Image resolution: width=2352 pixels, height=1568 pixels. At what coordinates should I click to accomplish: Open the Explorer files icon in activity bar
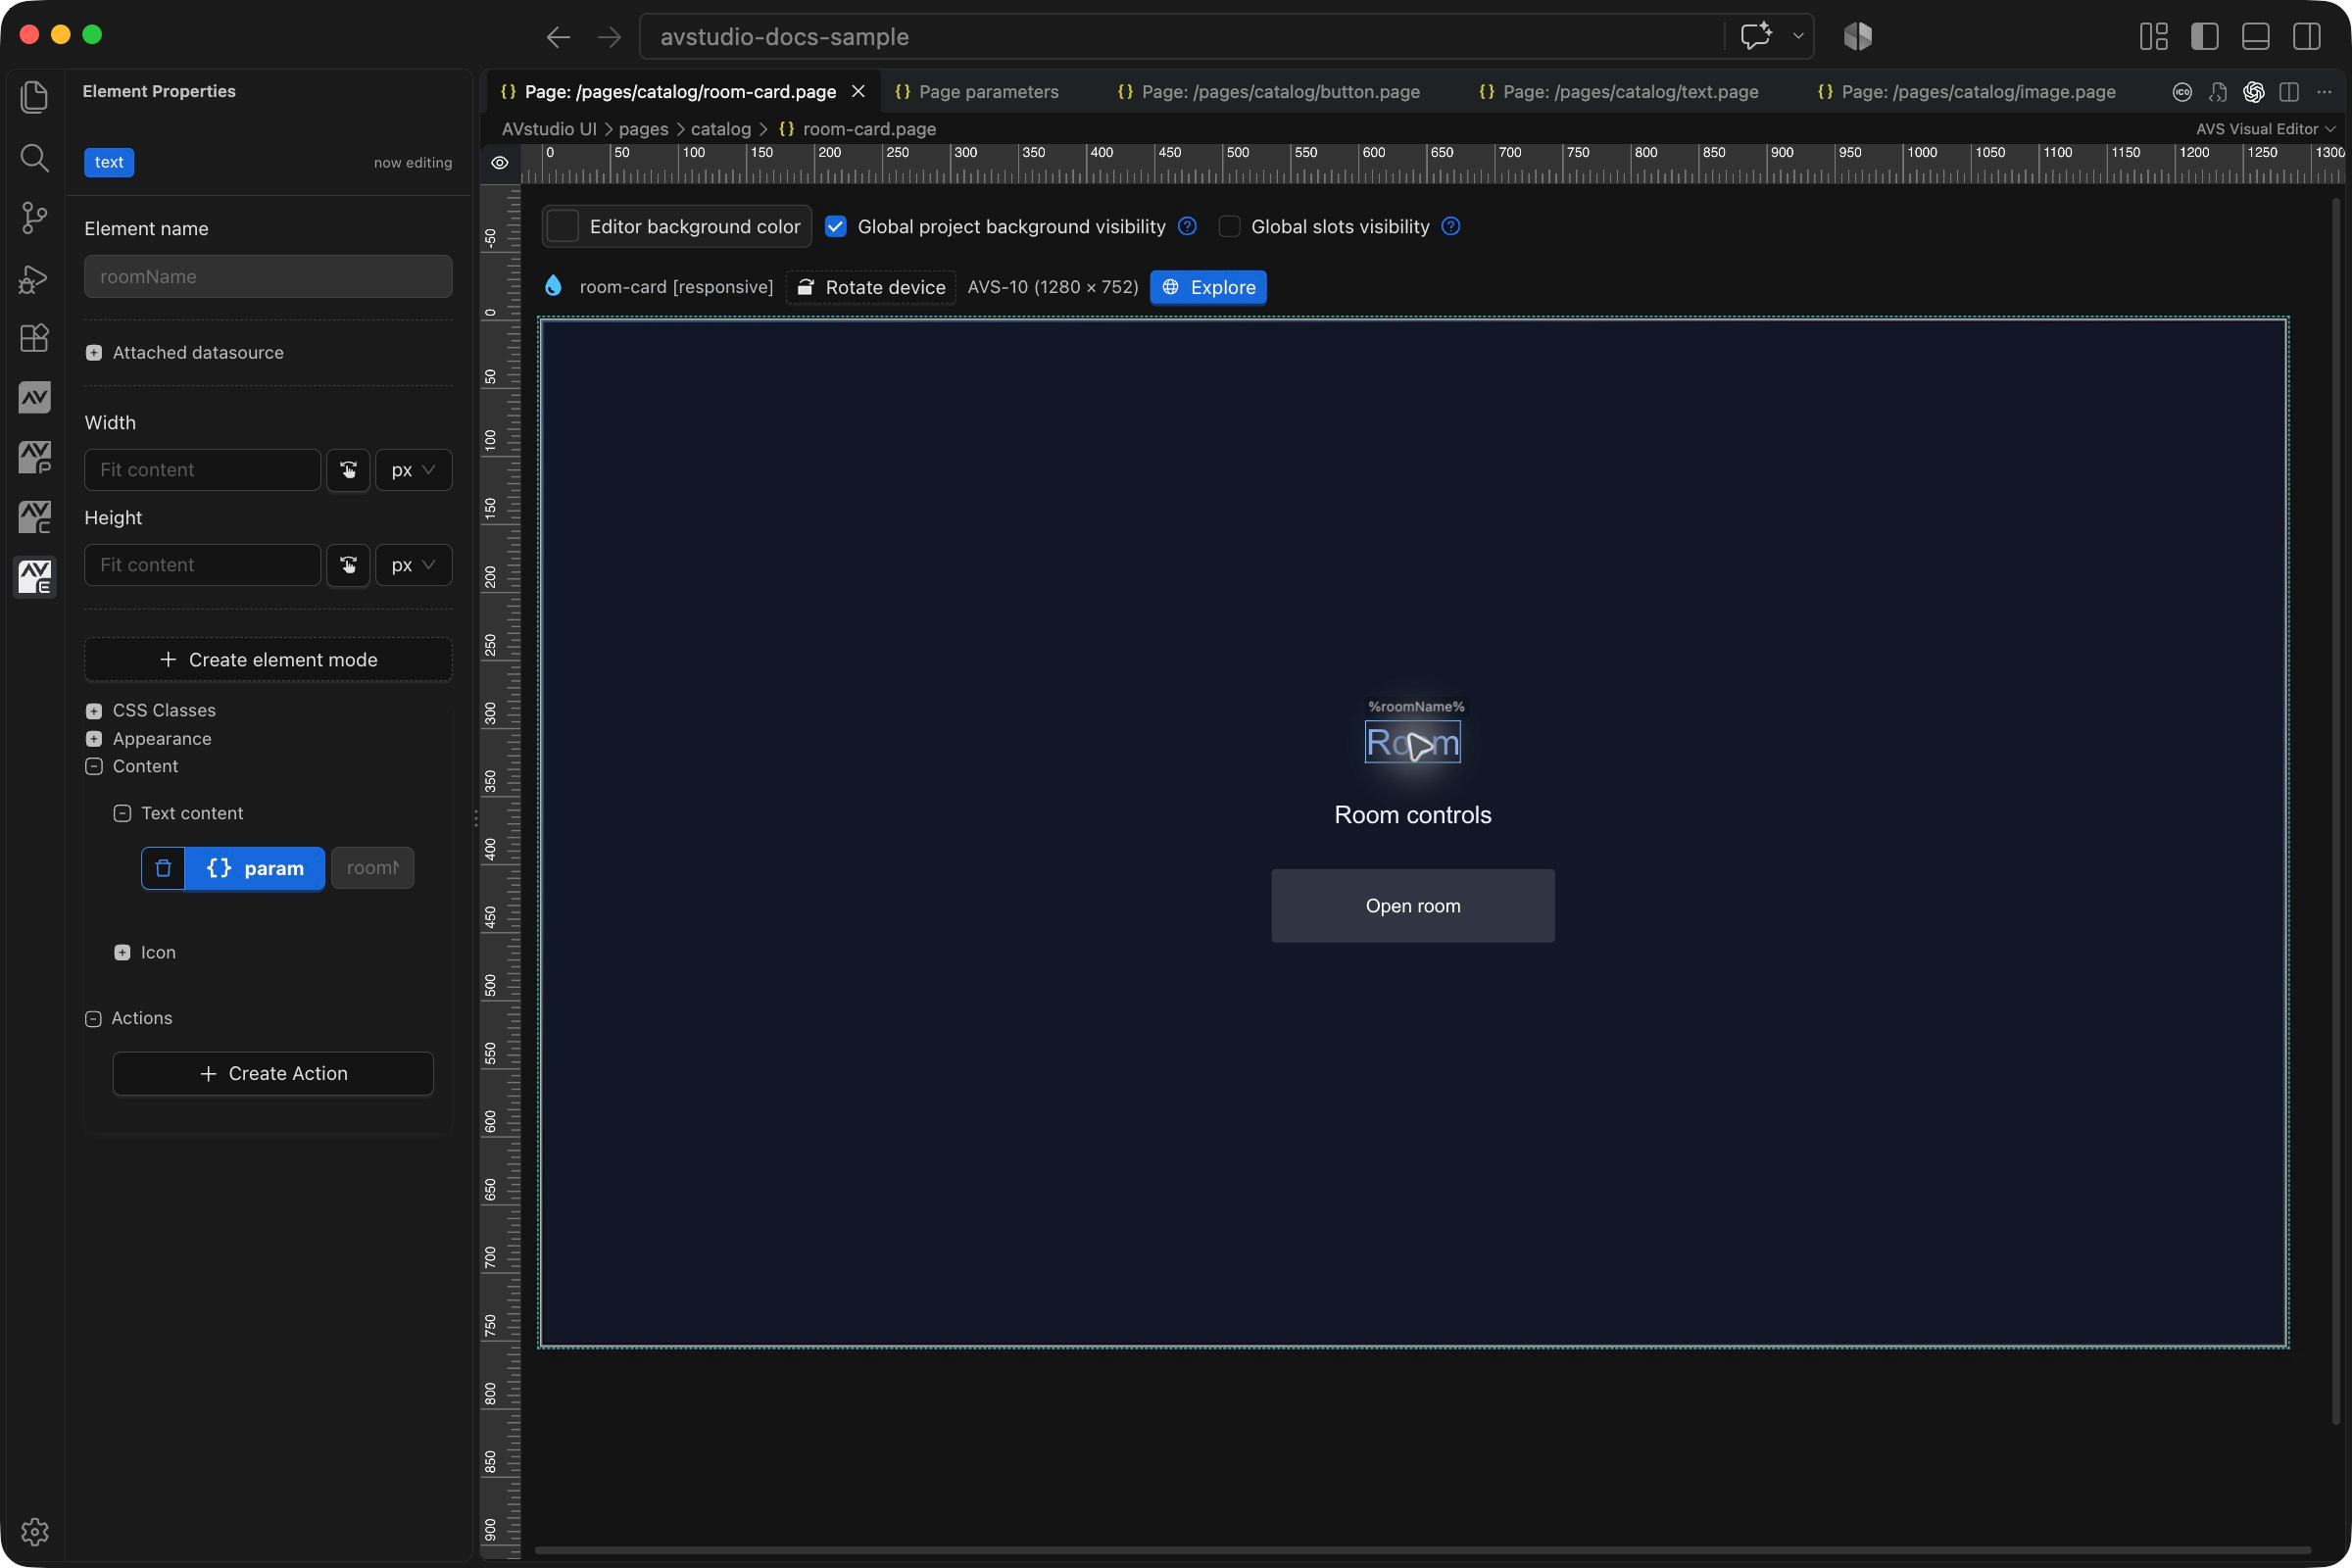(34, 97)
